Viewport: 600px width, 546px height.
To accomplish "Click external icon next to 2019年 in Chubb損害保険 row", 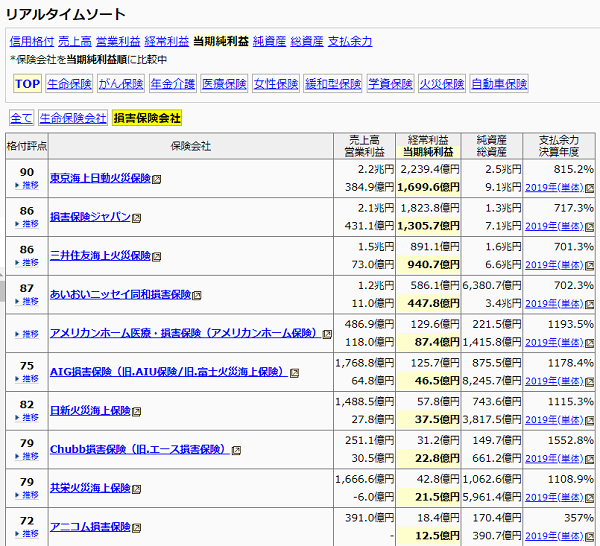I will 590,460.
